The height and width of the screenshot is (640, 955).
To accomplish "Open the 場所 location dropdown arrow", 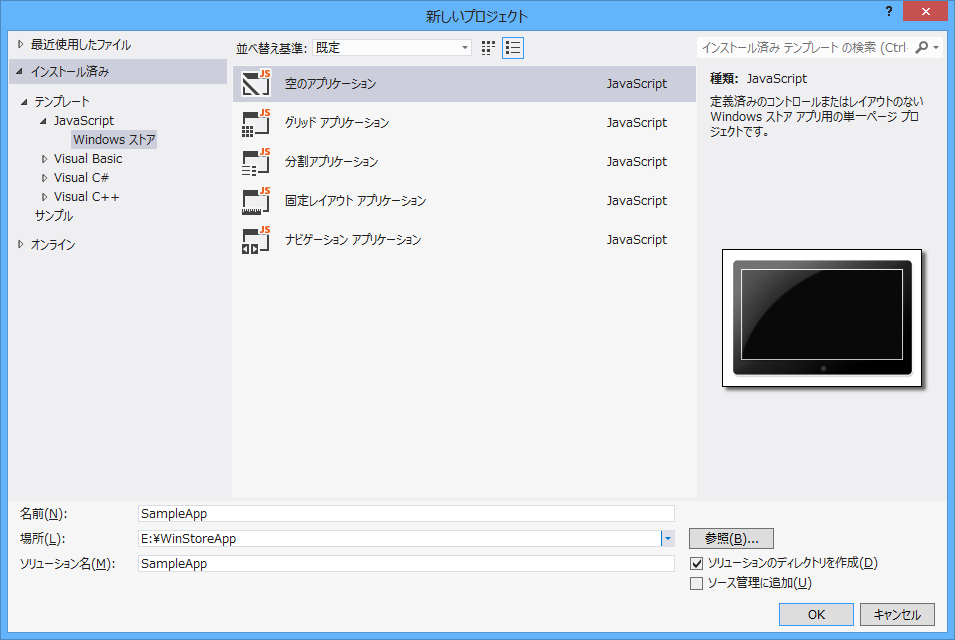I will 668,538.
